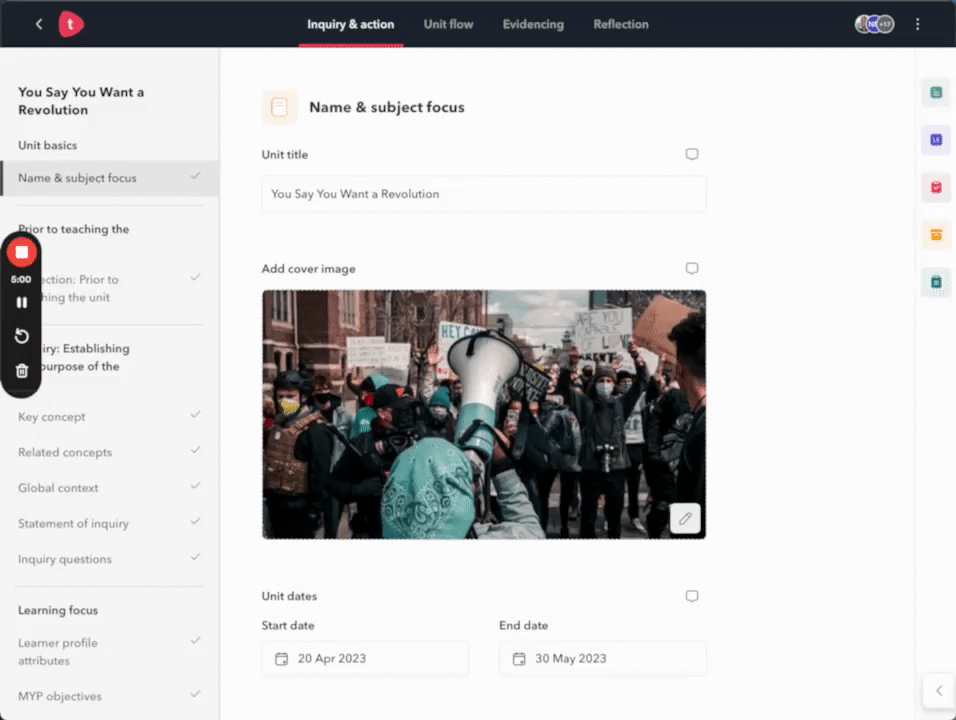This screenshot has height=720, width=956.
Task: Go to the Reflection tab
Action: click(621, 24)
